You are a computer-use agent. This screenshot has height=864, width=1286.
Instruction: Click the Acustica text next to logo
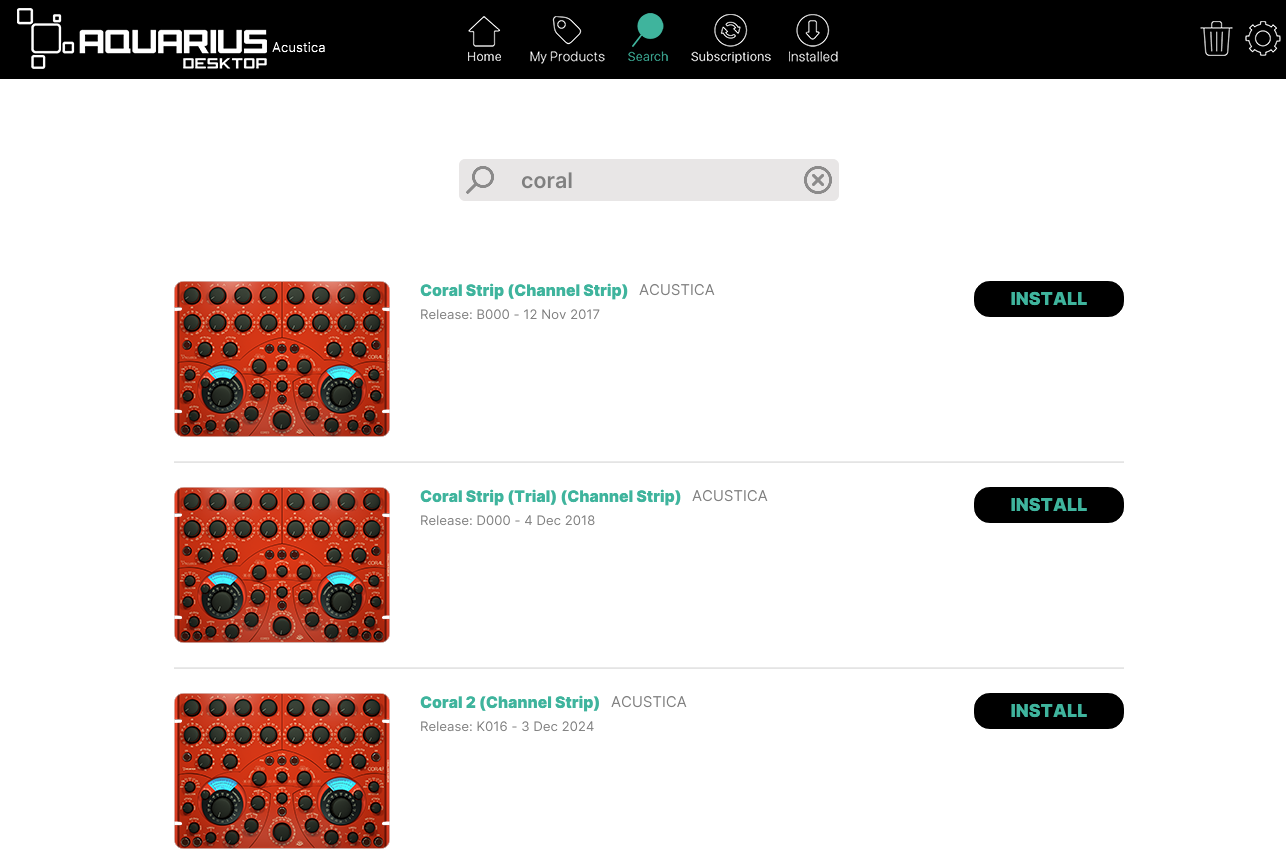pyautogui.click(x=299, y=47)
